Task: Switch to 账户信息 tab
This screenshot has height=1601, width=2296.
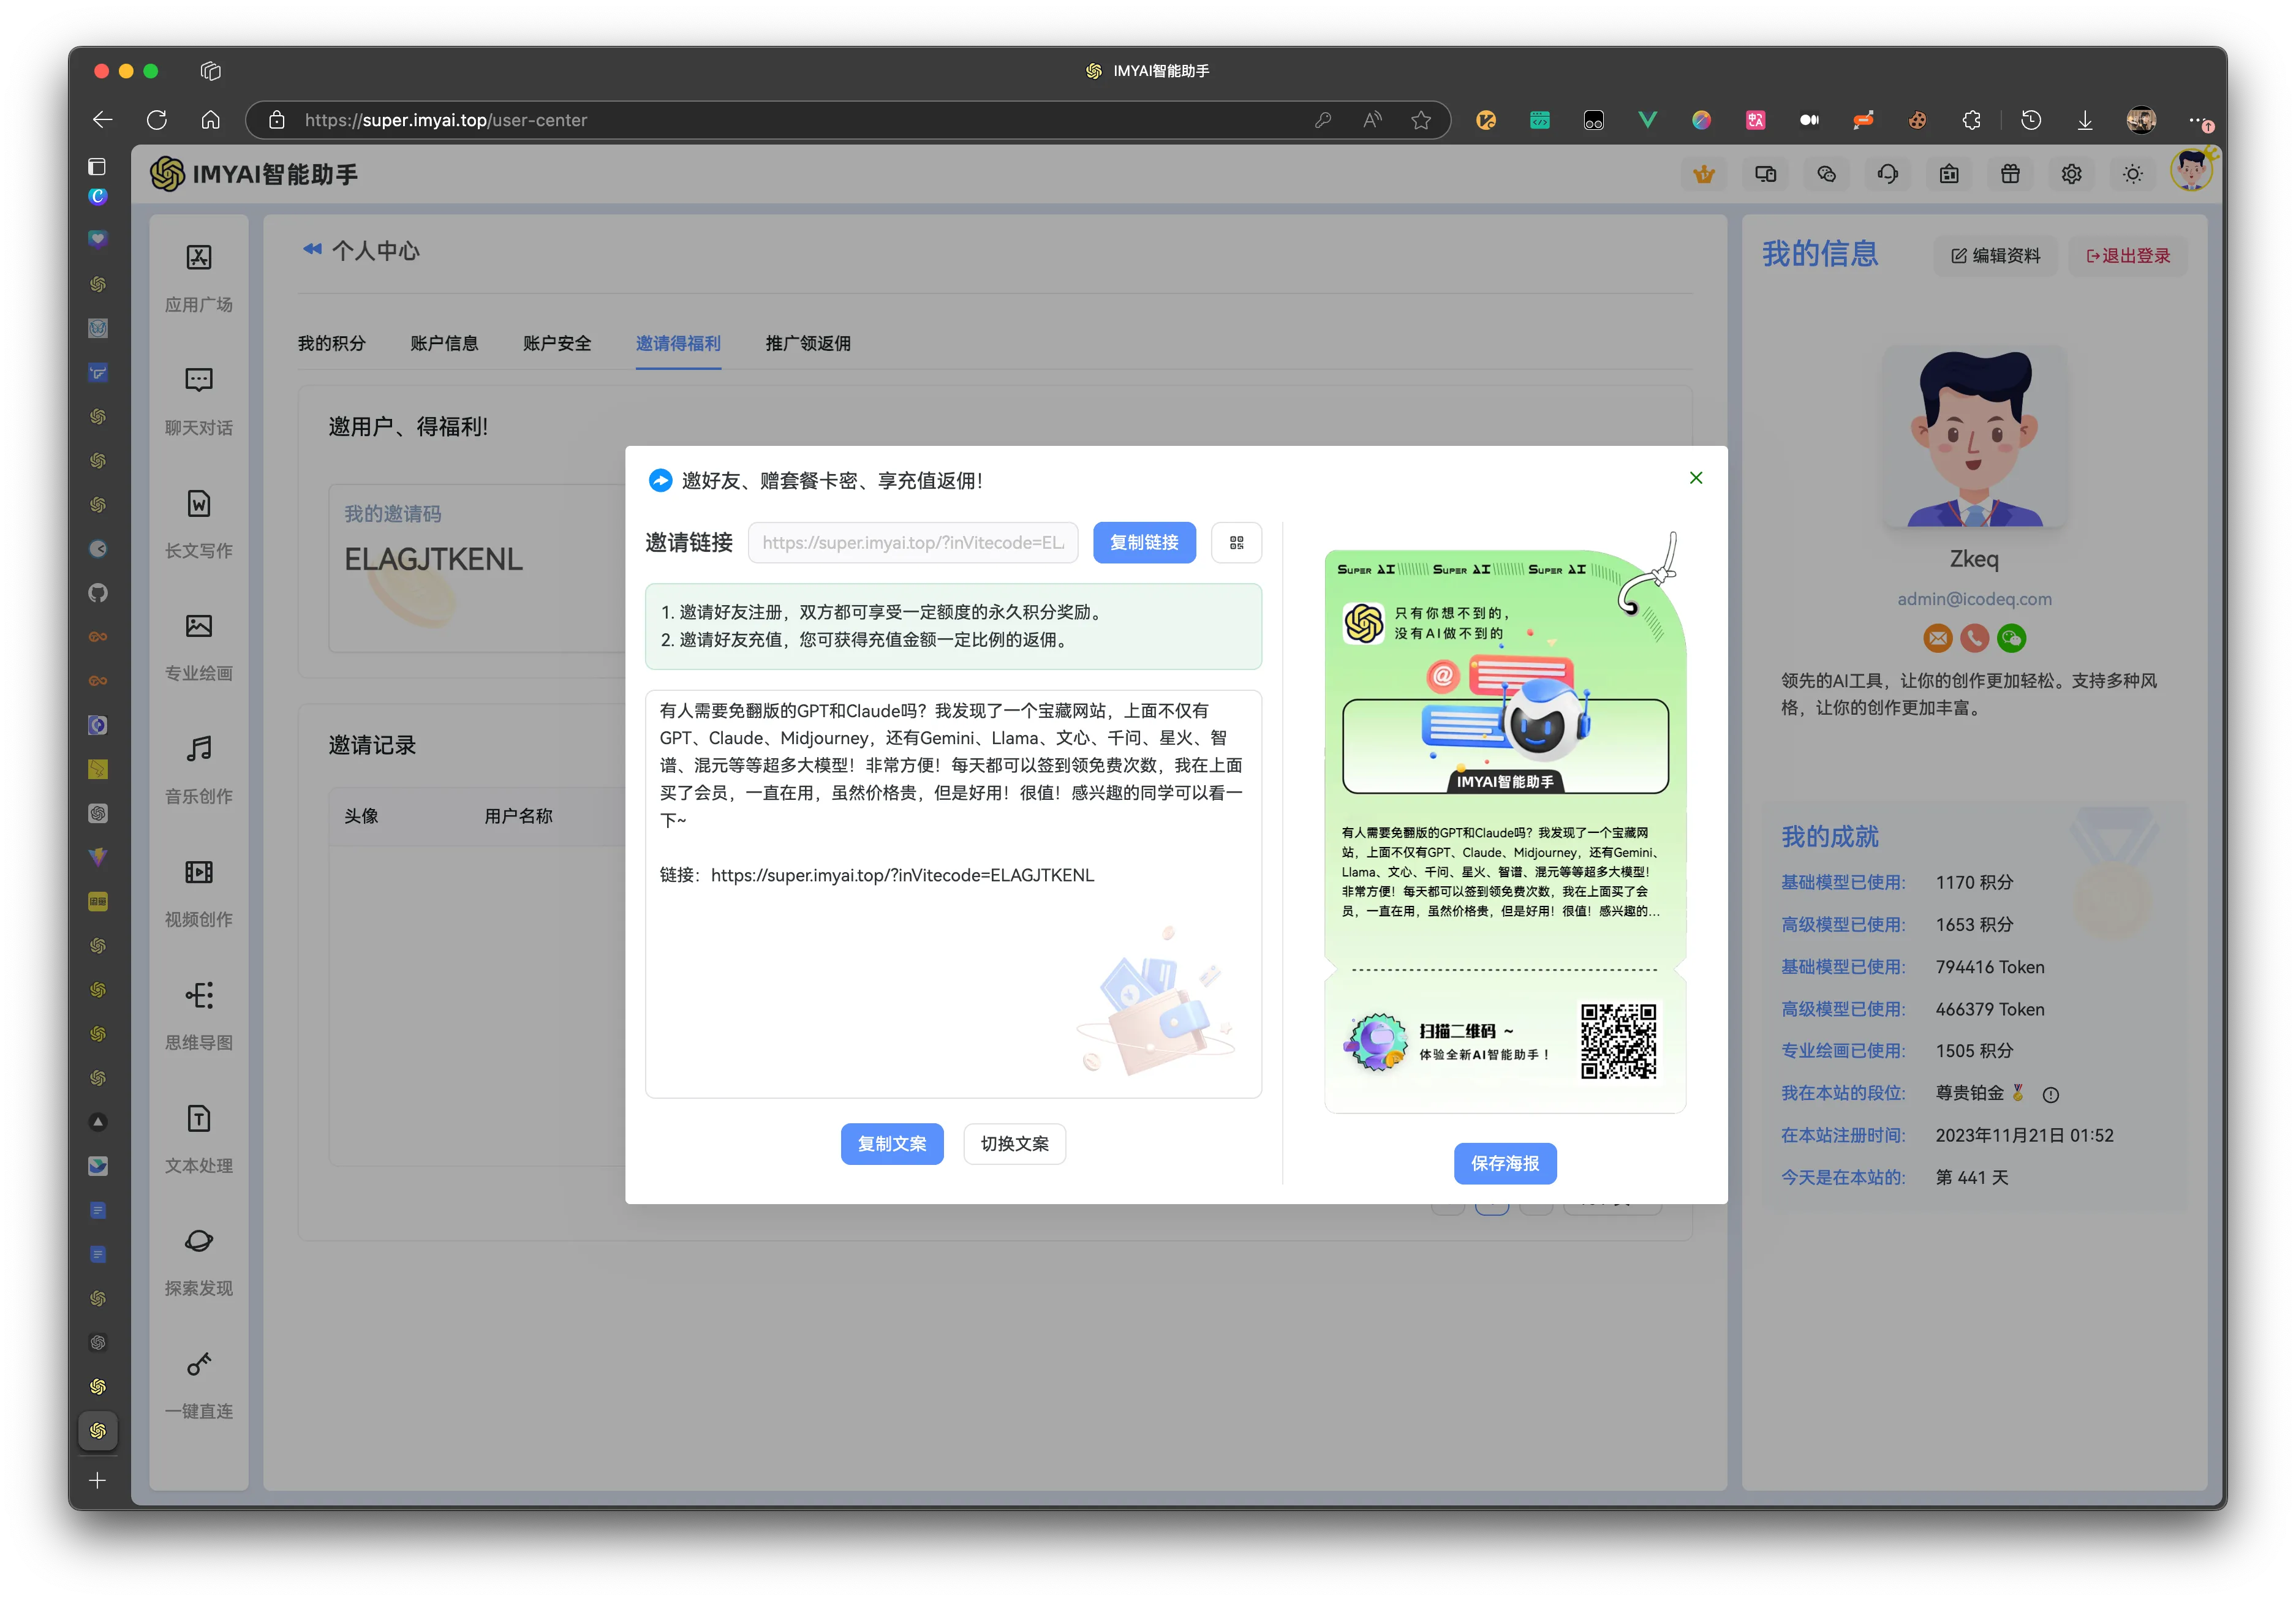Action: point(444,343)
